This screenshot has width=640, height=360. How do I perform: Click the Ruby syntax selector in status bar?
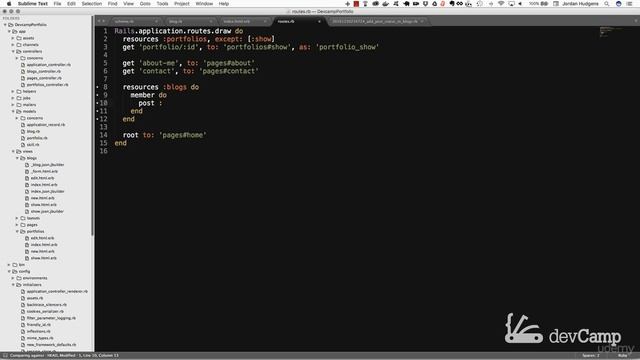click(x=622, y=356)
